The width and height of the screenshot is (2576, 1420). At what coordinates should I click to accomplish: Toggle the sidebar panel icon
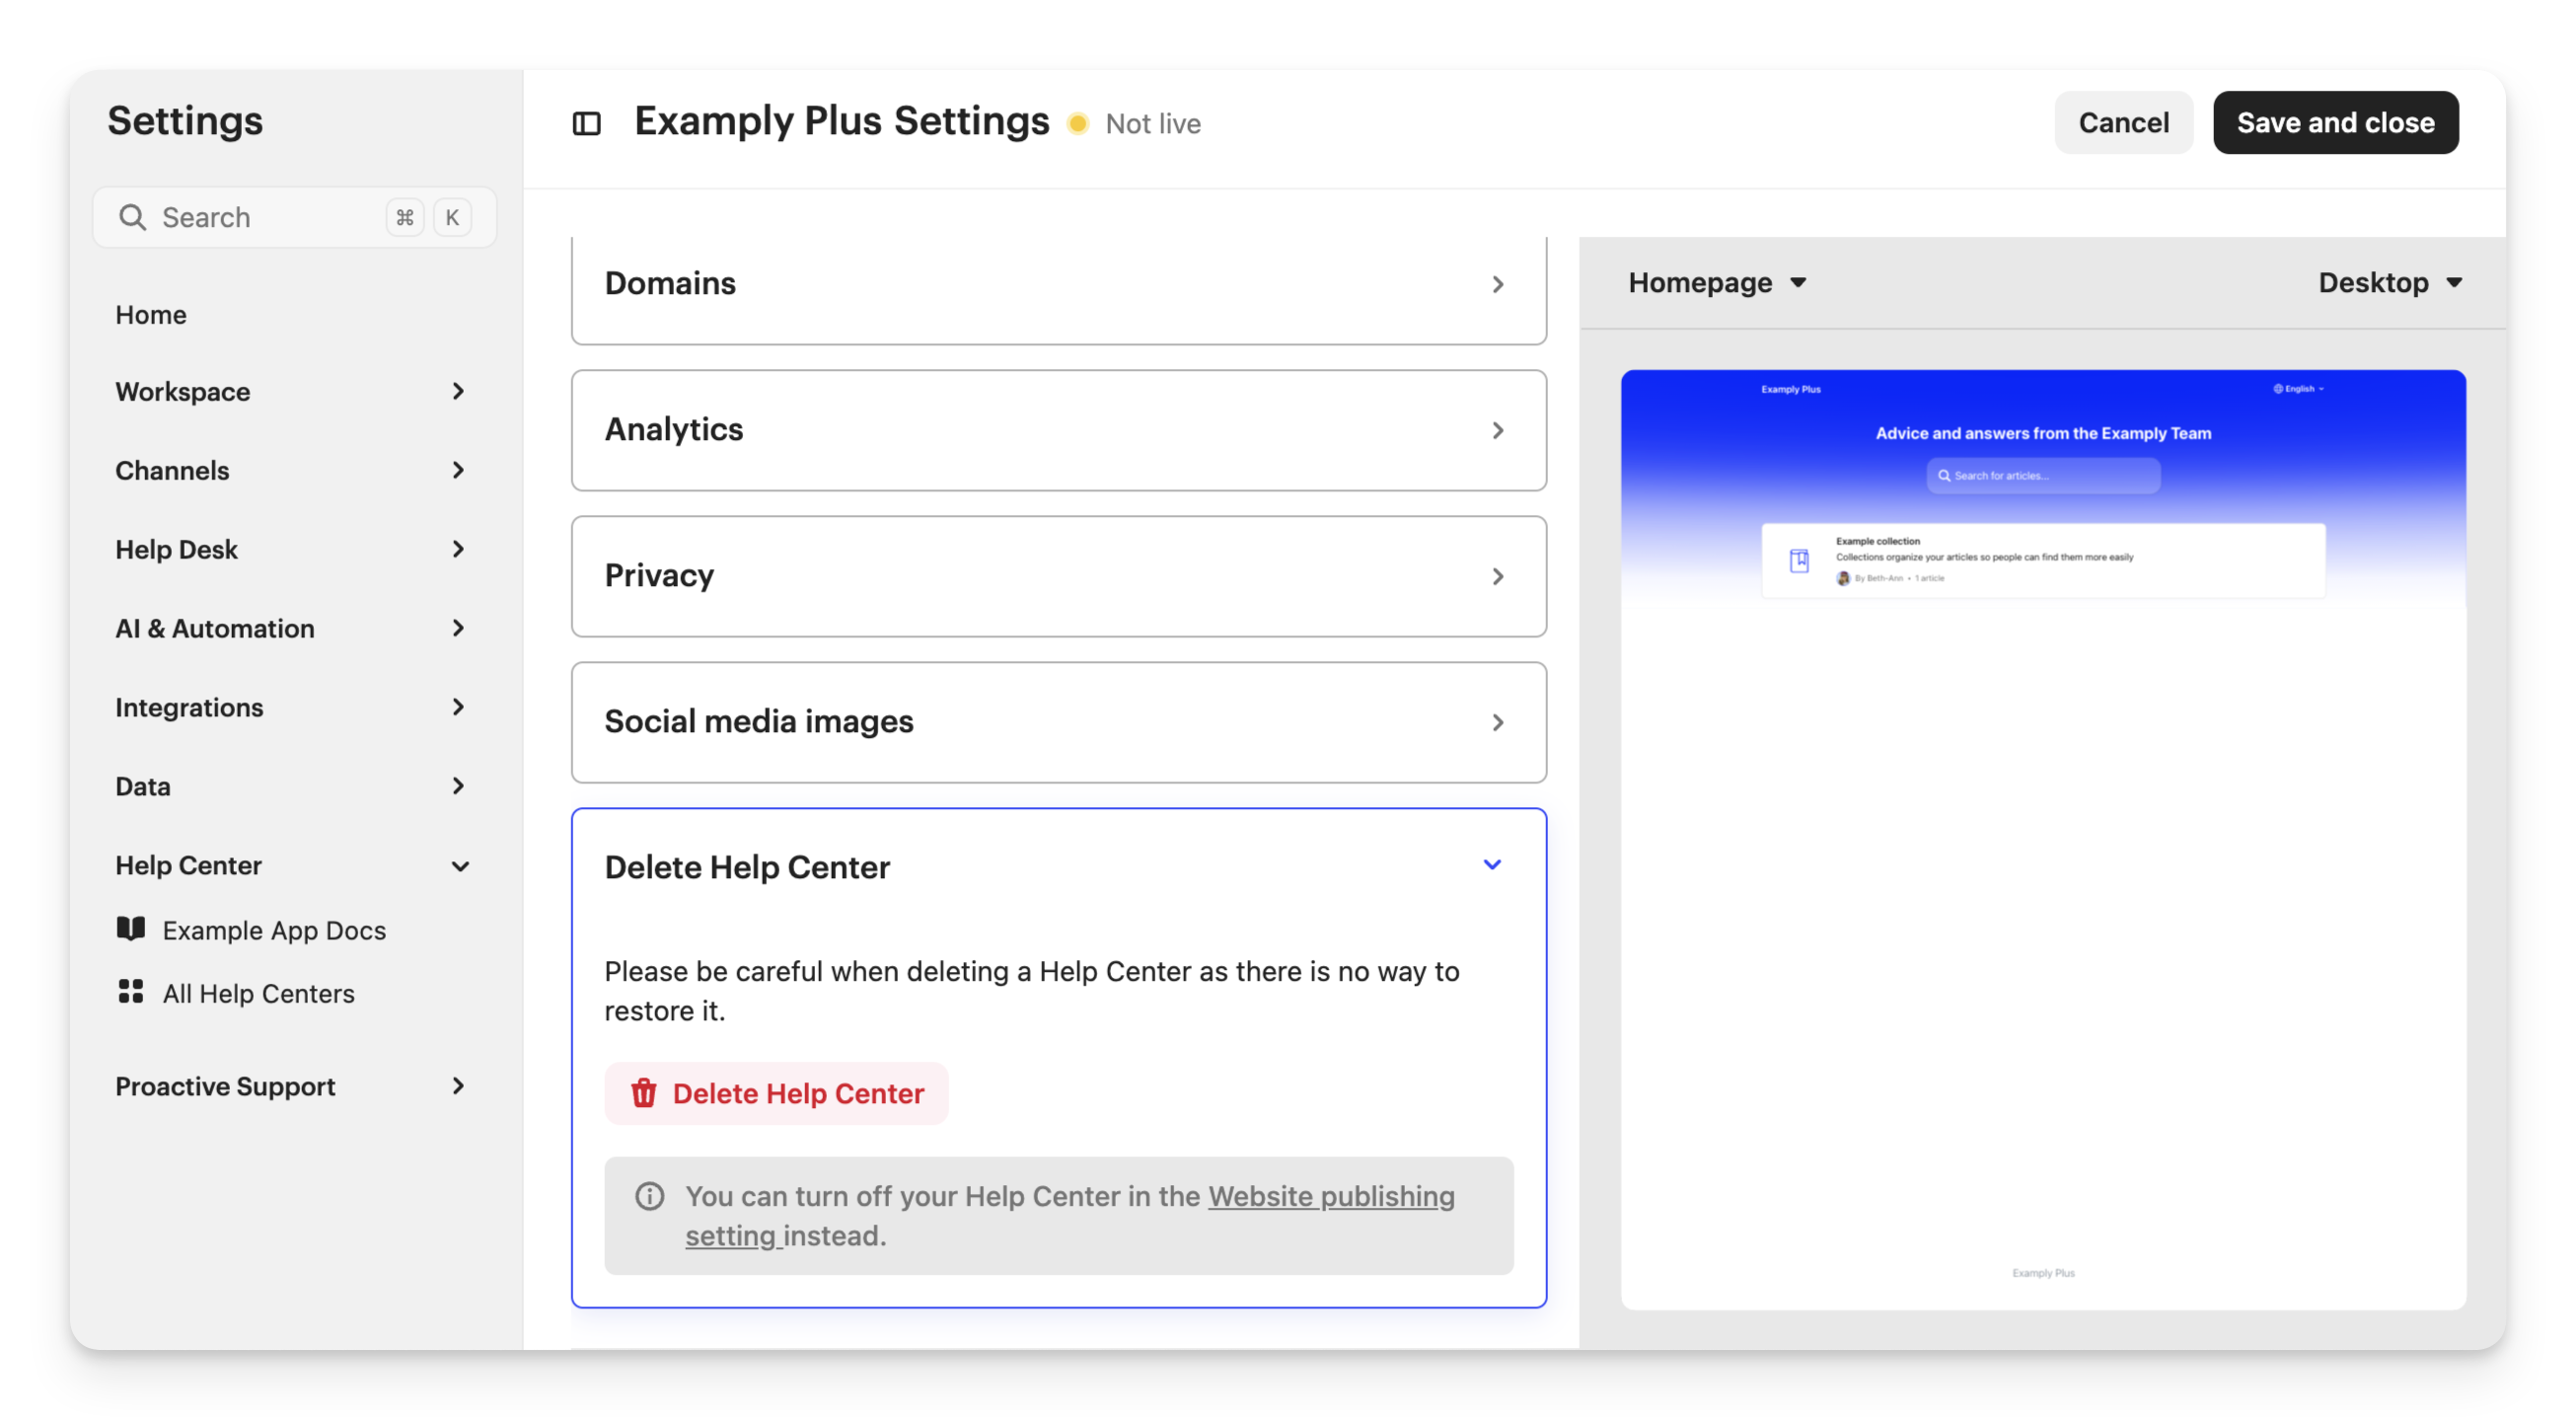pyautogui.click(x=586, y=123)
